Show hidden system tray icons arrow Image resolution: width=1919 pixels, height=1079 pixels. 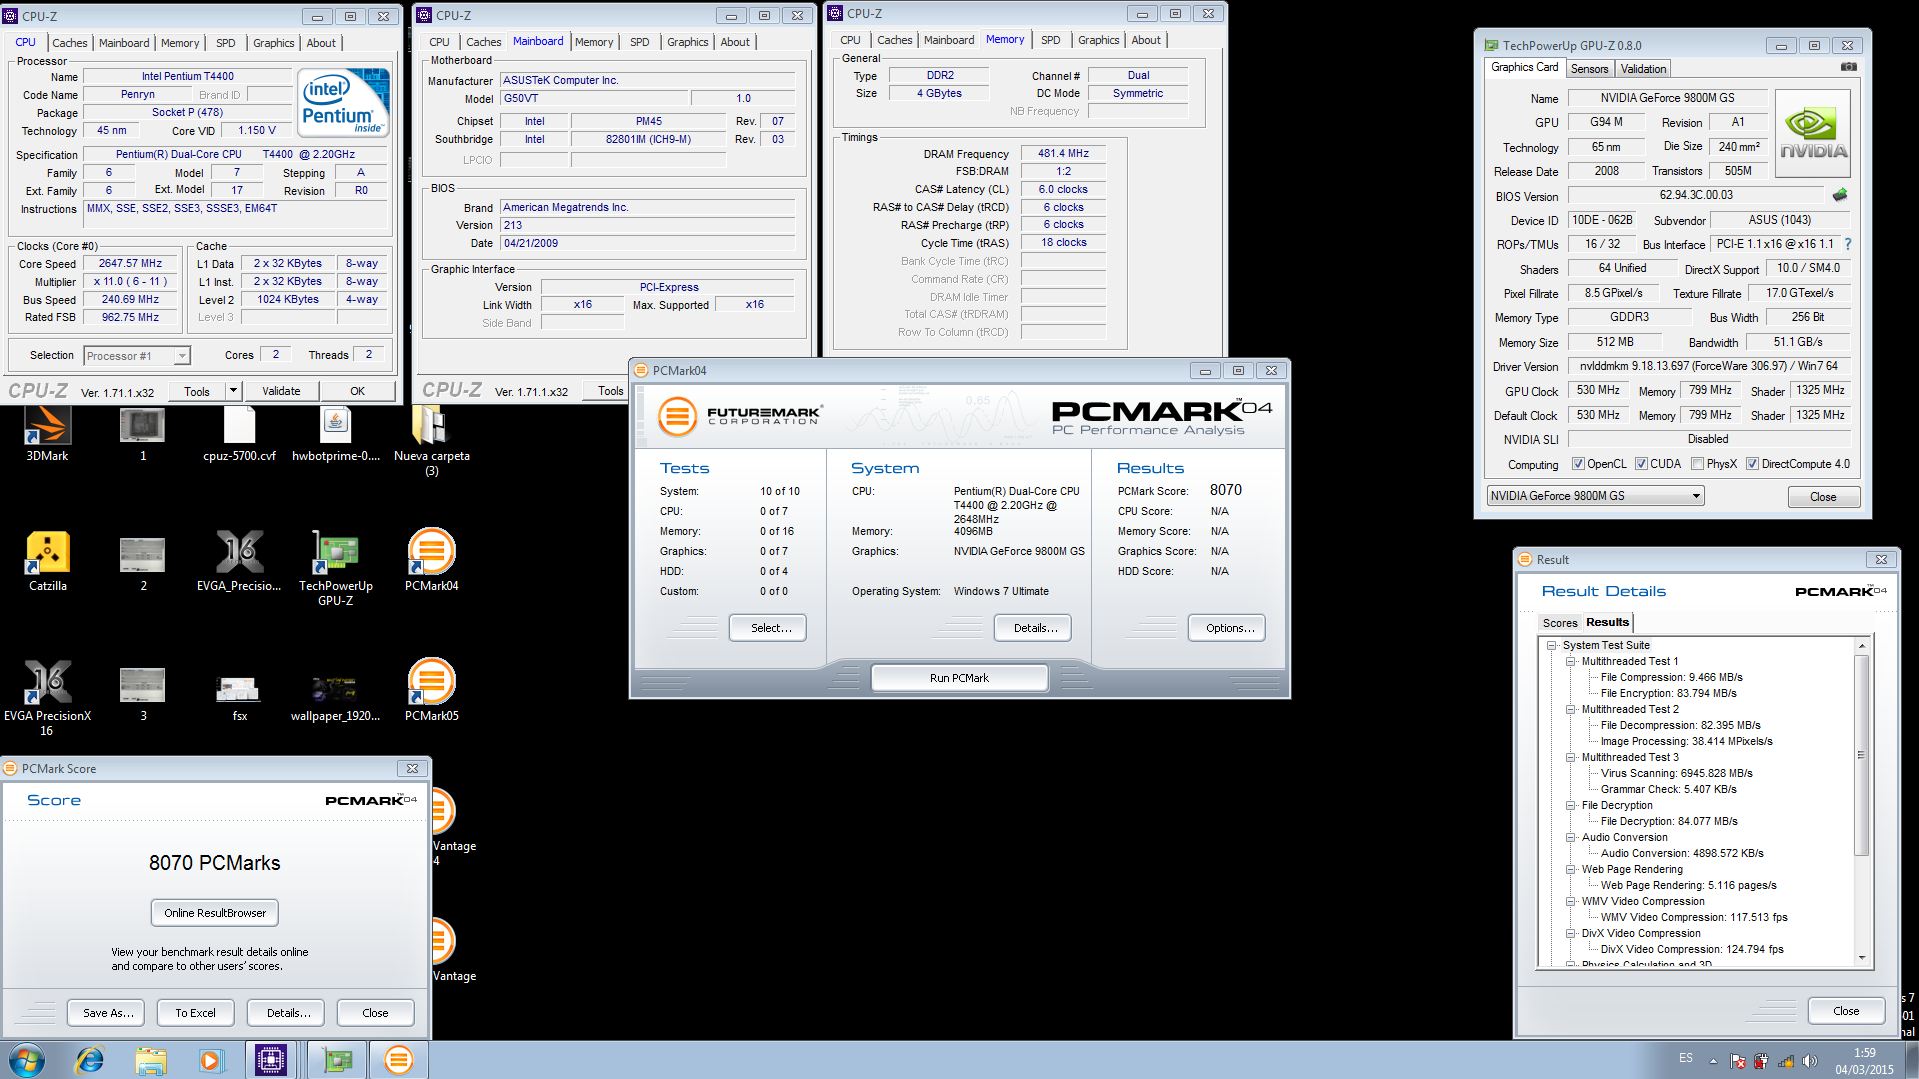coord(1713,1061)
